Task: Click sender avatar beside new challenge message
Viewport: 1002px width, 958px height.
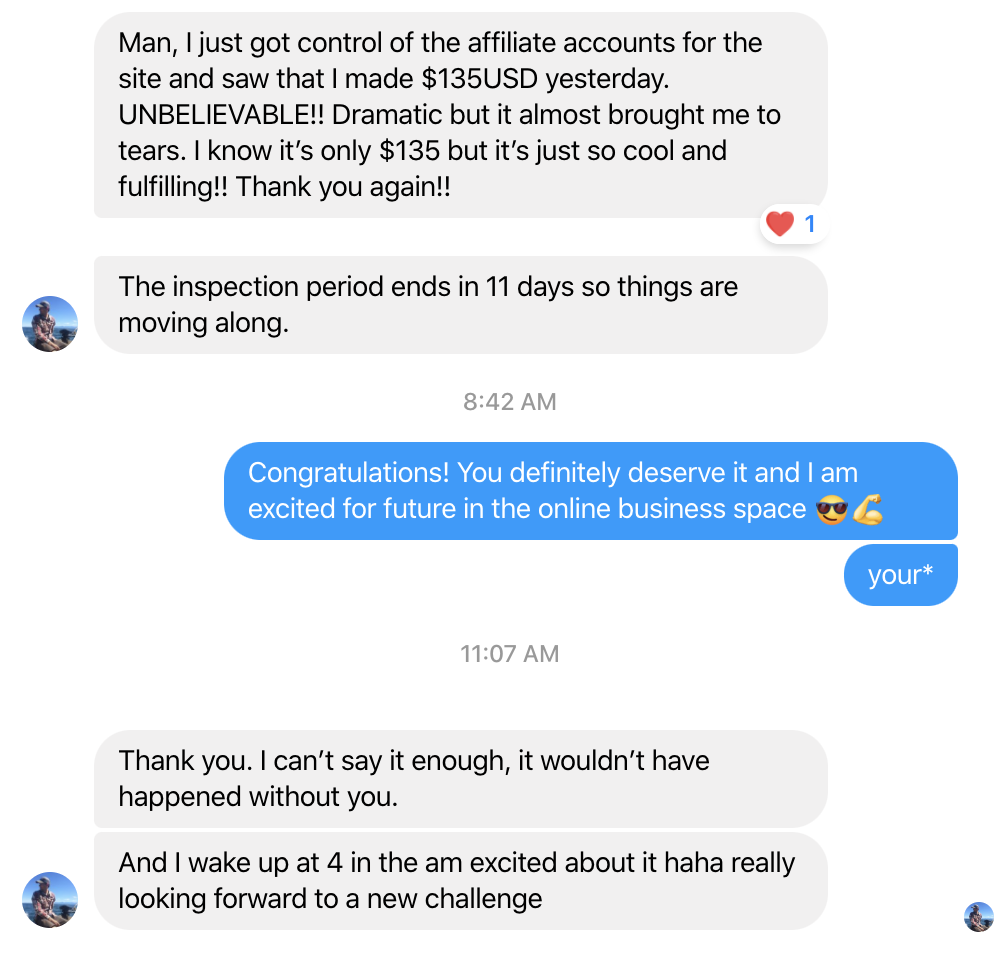Action: 50,900
